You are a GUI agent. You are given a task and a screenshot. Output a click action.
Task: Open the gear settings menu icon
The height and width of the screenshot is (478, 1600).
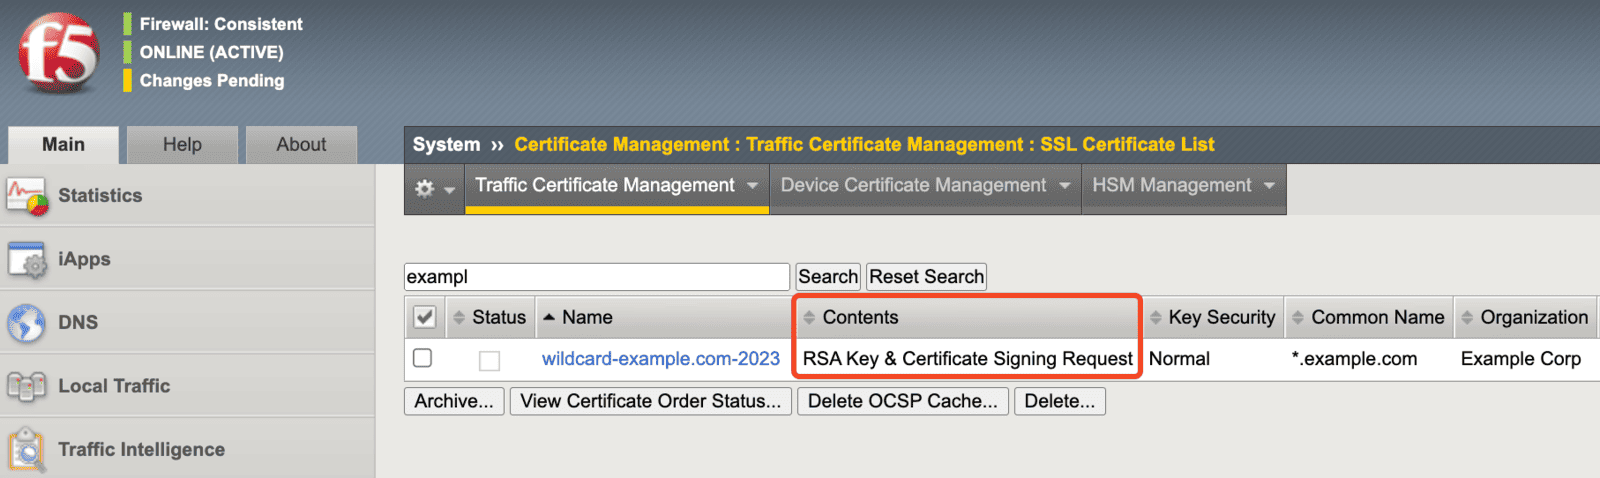425,188
